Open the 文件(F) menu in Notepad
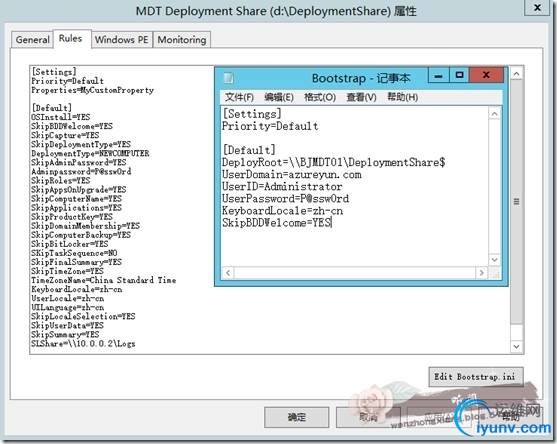Viewport: 557px width, 444px height. [239, 97]
